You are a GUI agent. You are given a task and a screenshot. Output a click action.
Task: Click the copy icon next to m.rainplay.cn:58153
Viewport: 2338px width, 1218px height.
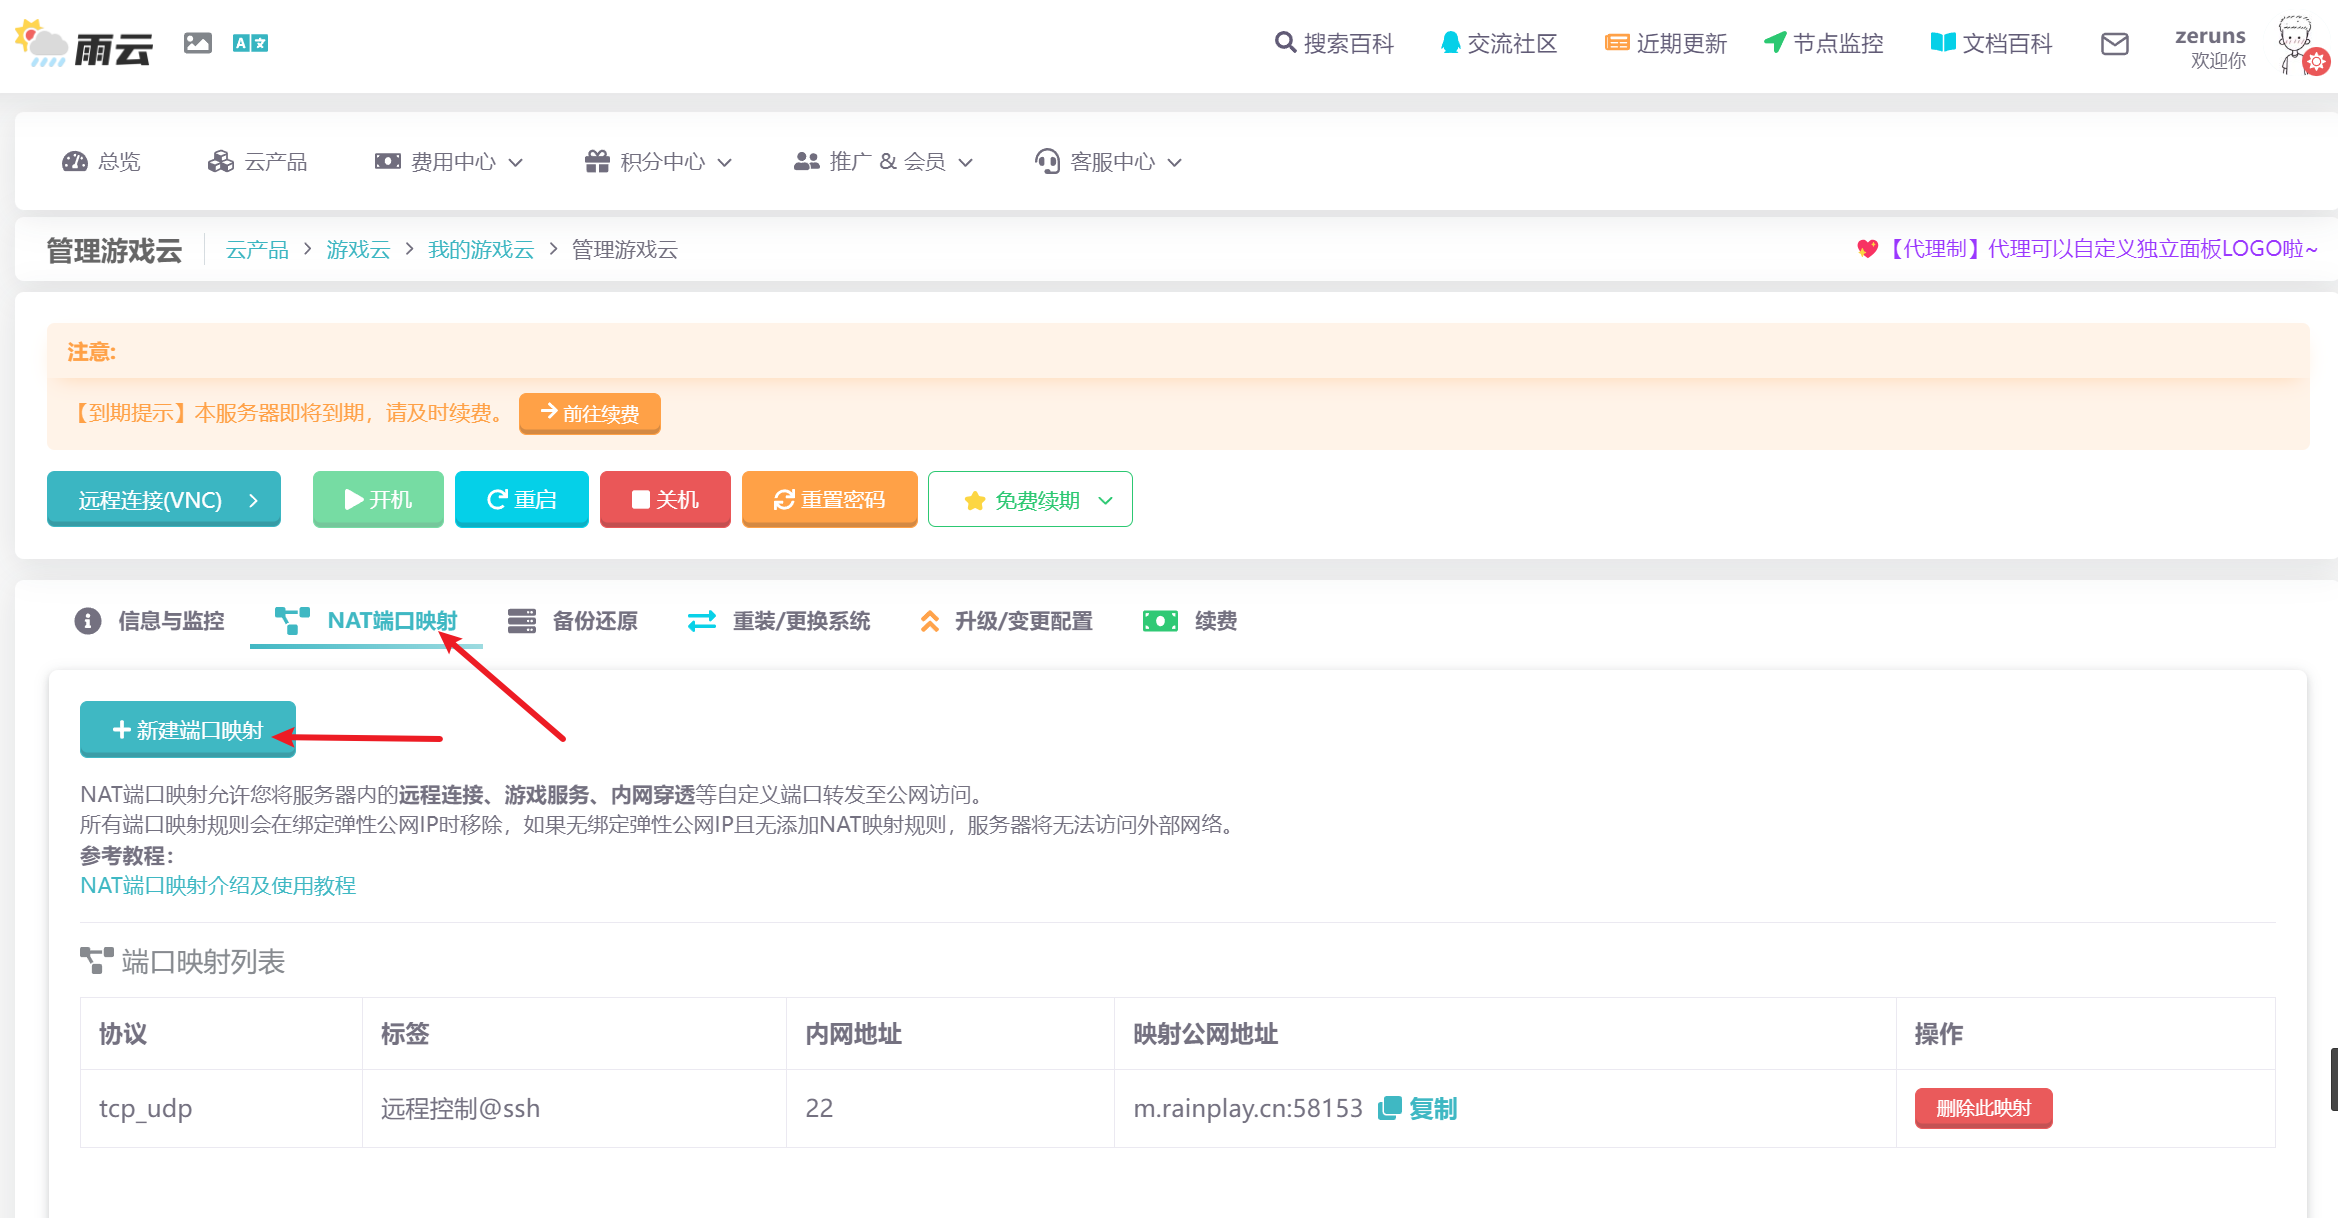(1389, 1108)
